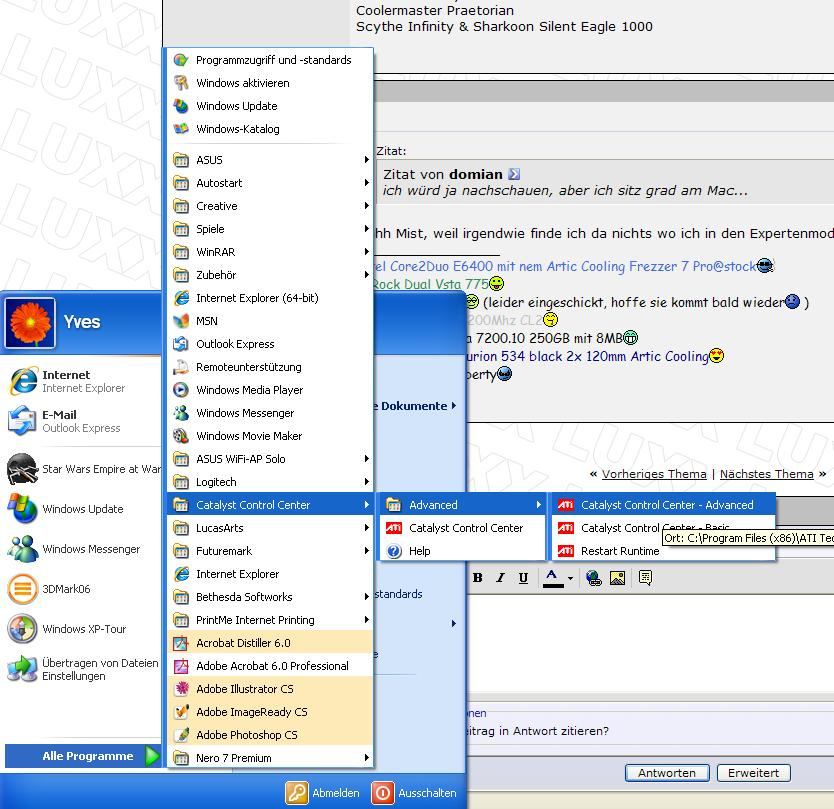This screenshot has height=809, width=834.
Task: Follow the Vorheriges Thema link
Action: tap(654, 474)
